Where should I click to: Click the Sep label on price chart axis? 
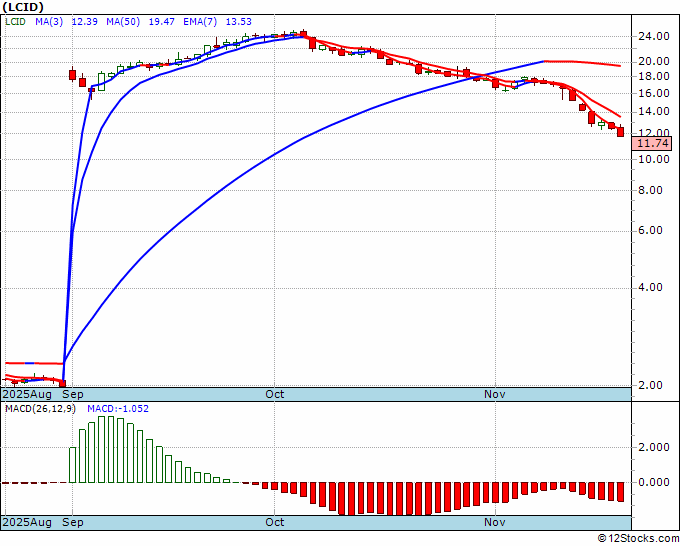(73, 394)
